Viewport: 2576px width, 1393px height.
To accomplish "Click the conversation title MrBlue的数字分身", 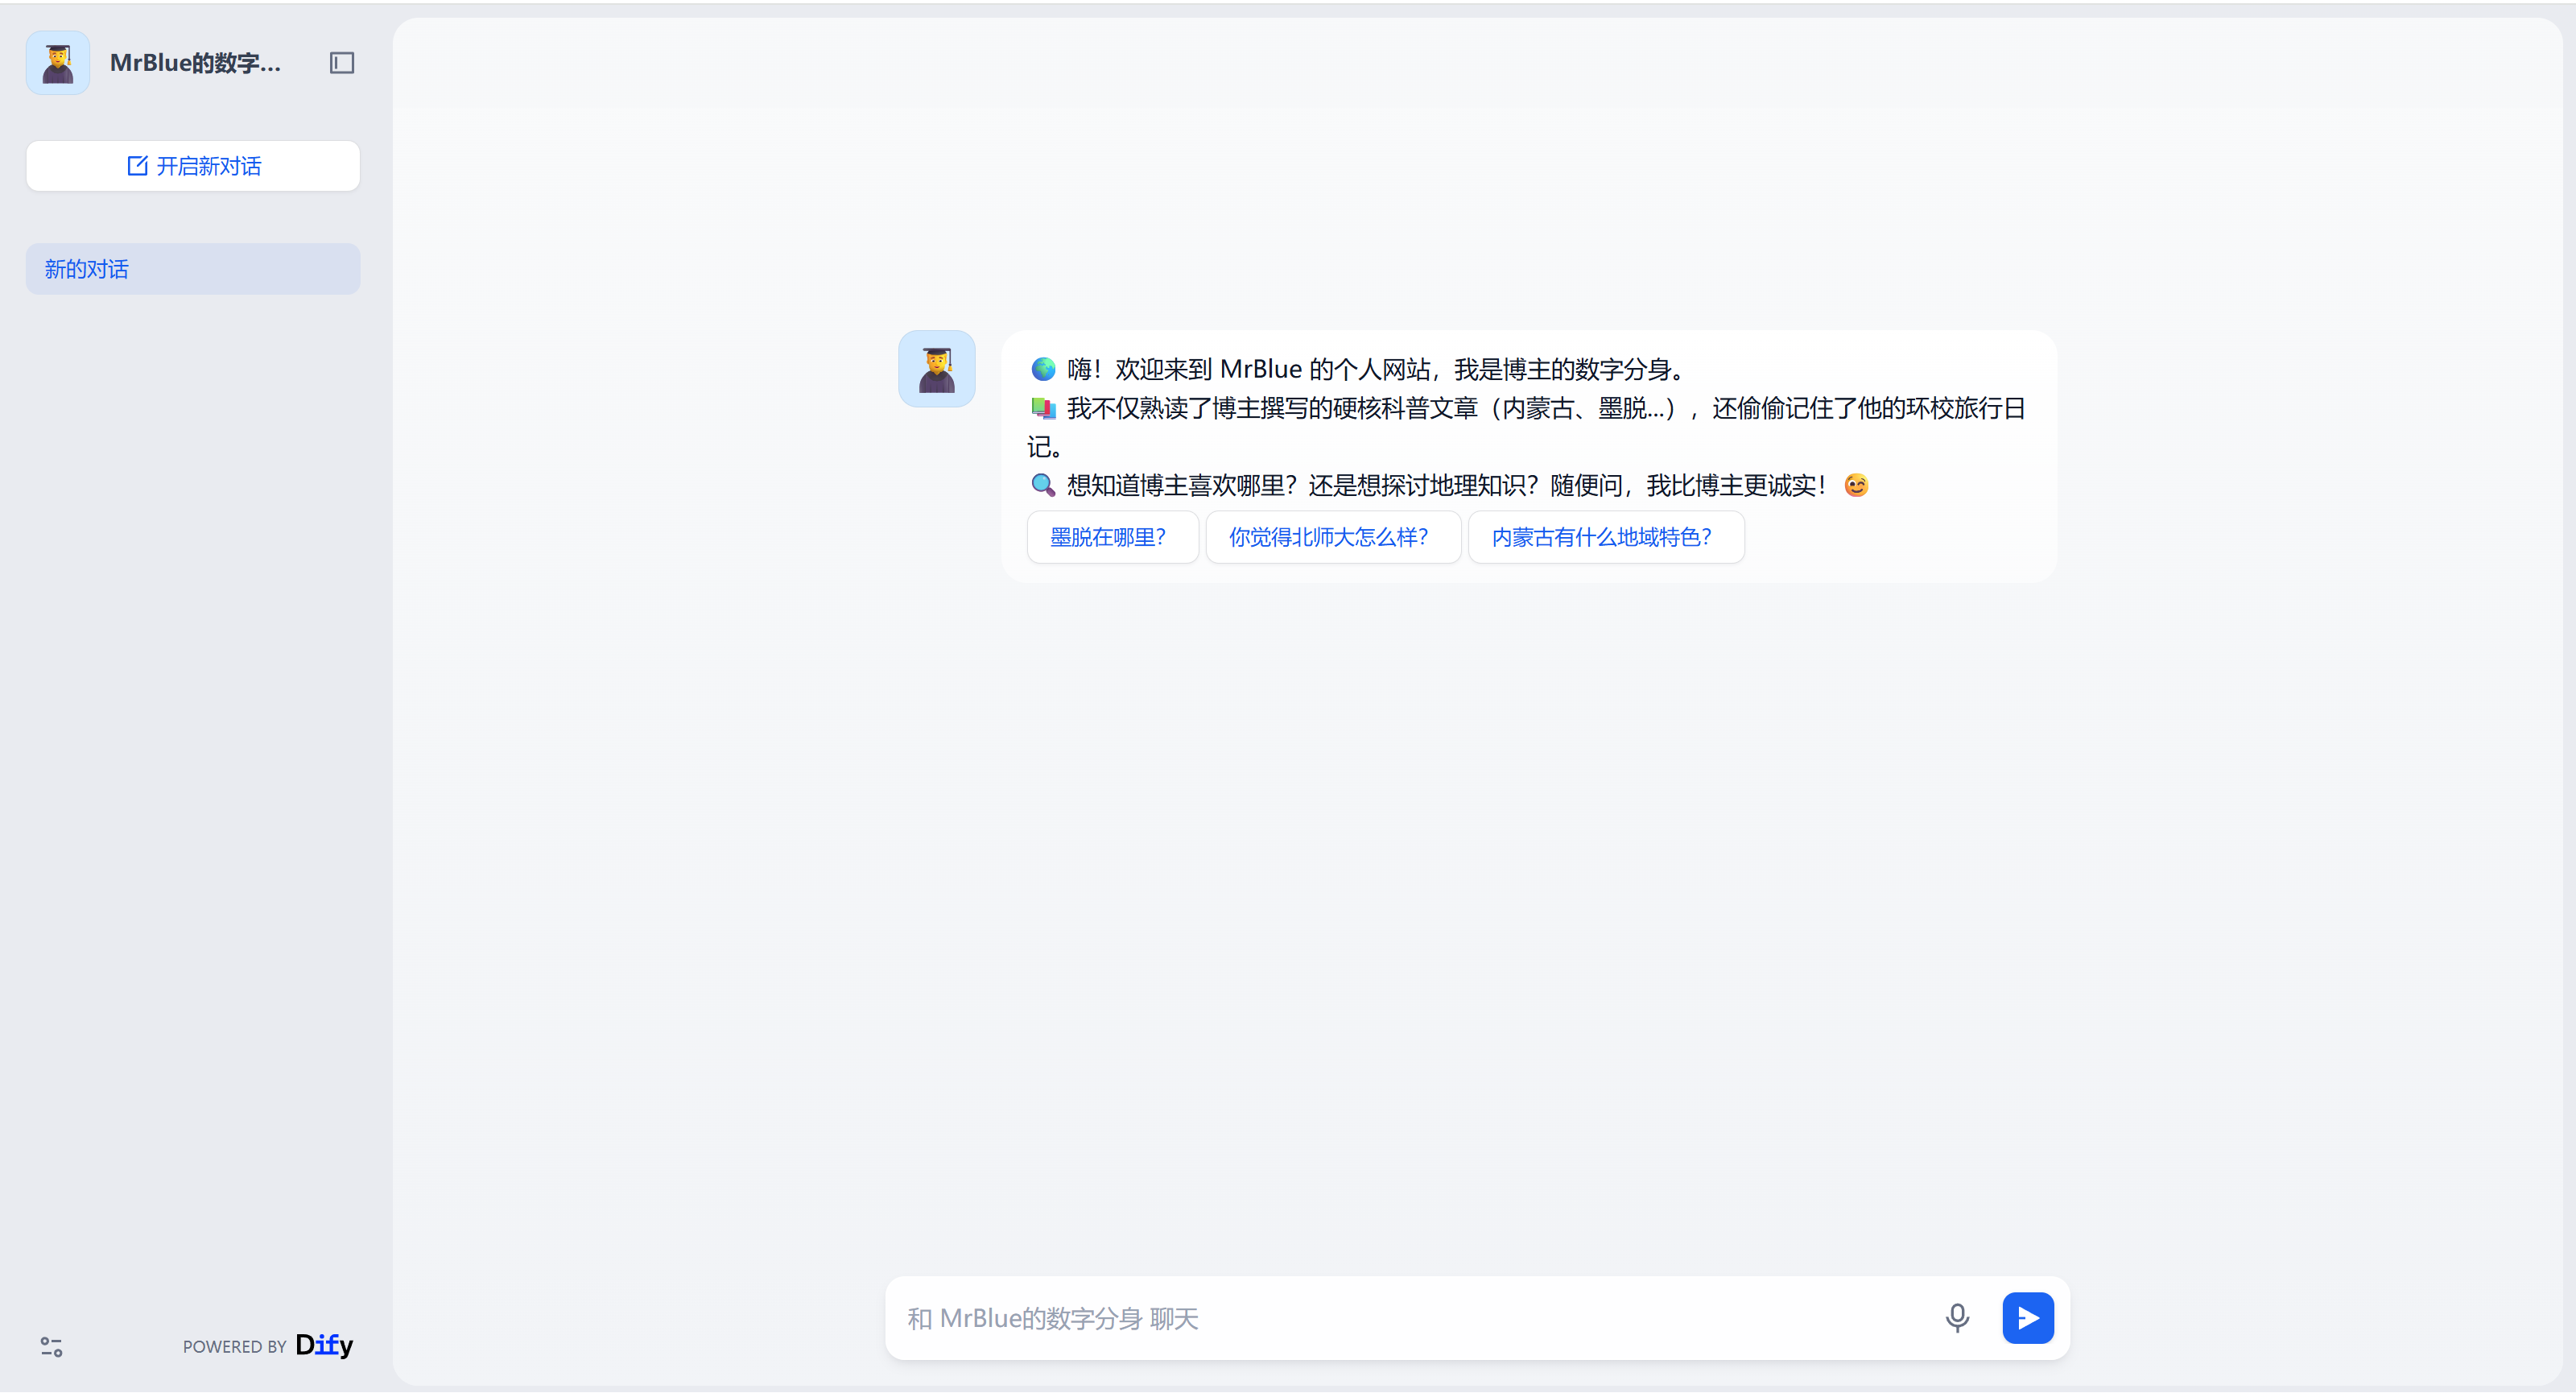I will 195,62.
